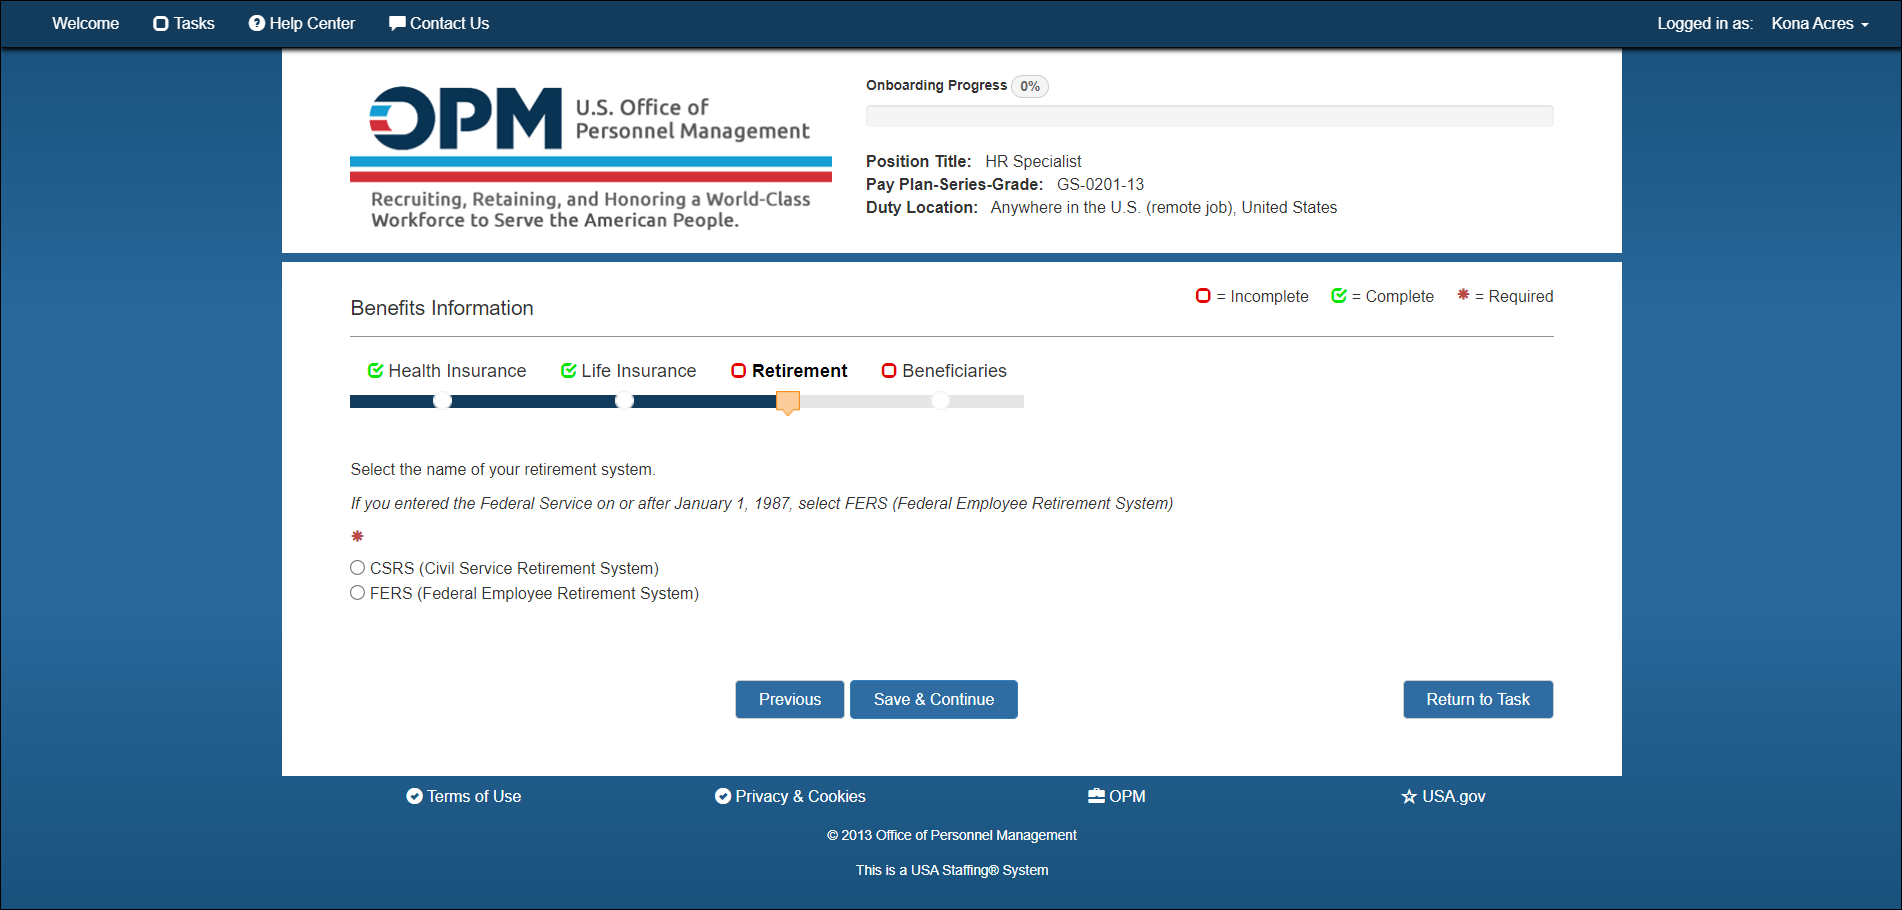Click the Life Insurance green checkmark icon
This screenshot has height=910, width=1902.
[569, 371]
